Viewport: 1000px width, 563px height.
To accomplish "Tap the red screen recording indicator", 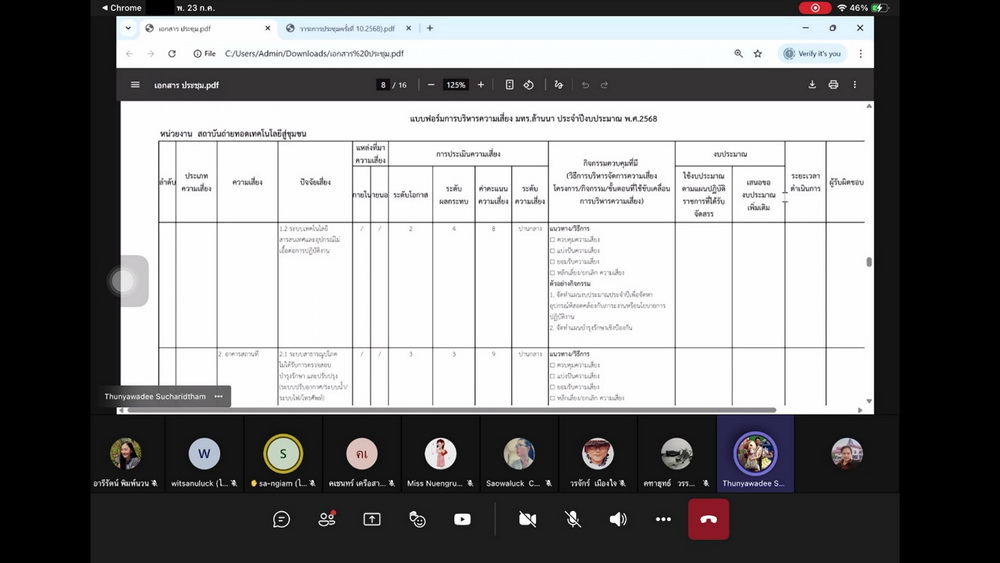I will click(x=815, y=8).
